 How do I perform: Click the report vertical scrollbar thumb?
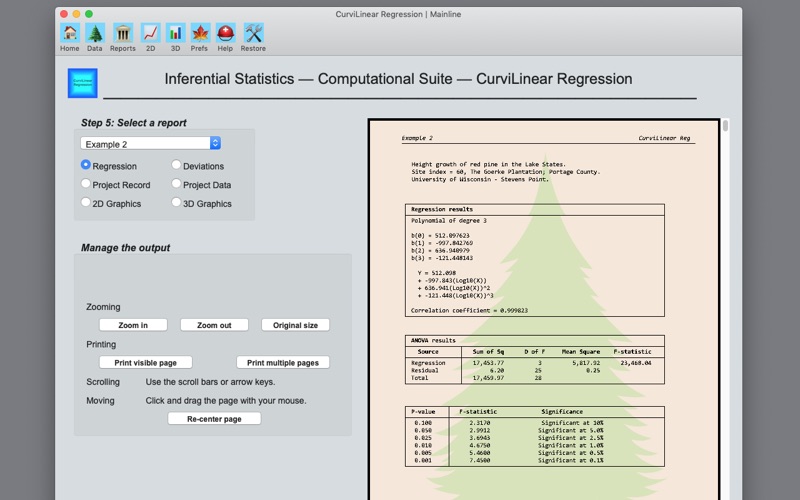click(x=725, y=126)
